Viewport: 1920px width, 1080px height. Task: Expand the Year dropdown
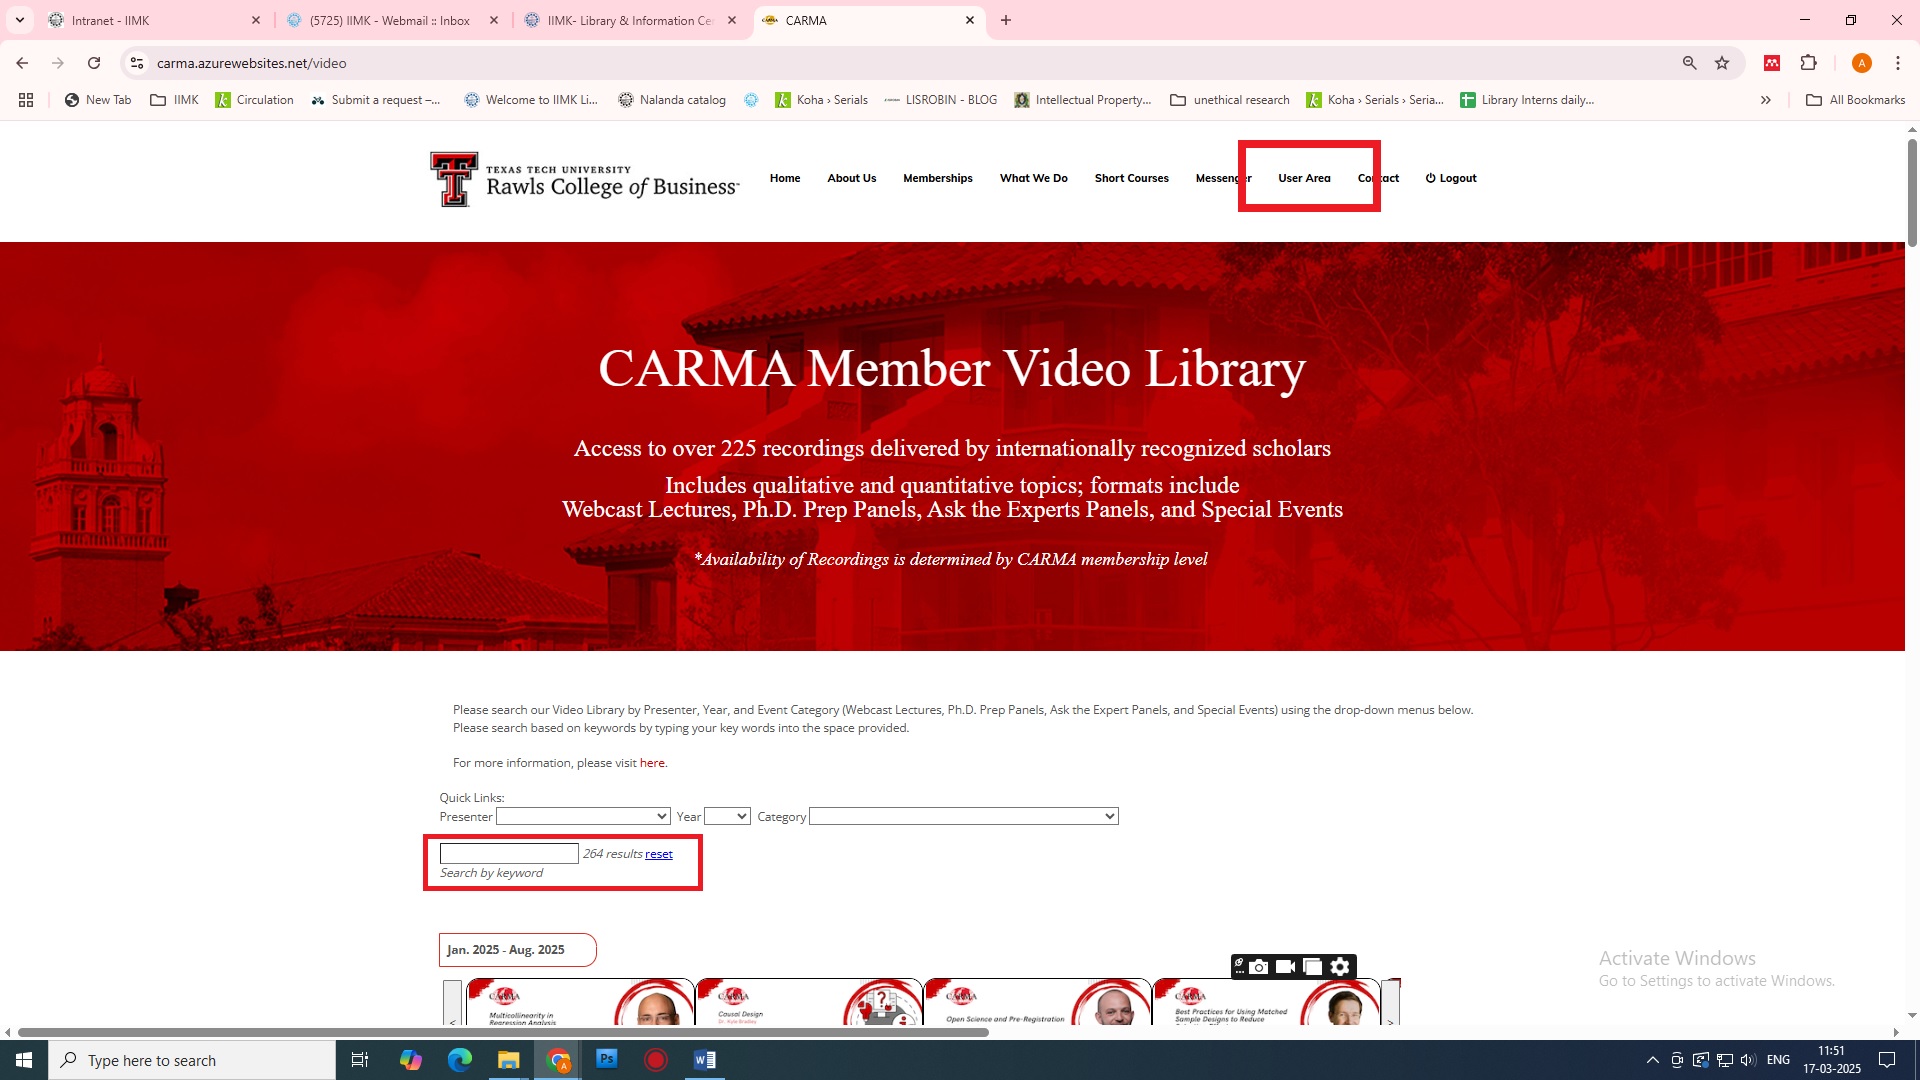(x=727, y=817)
